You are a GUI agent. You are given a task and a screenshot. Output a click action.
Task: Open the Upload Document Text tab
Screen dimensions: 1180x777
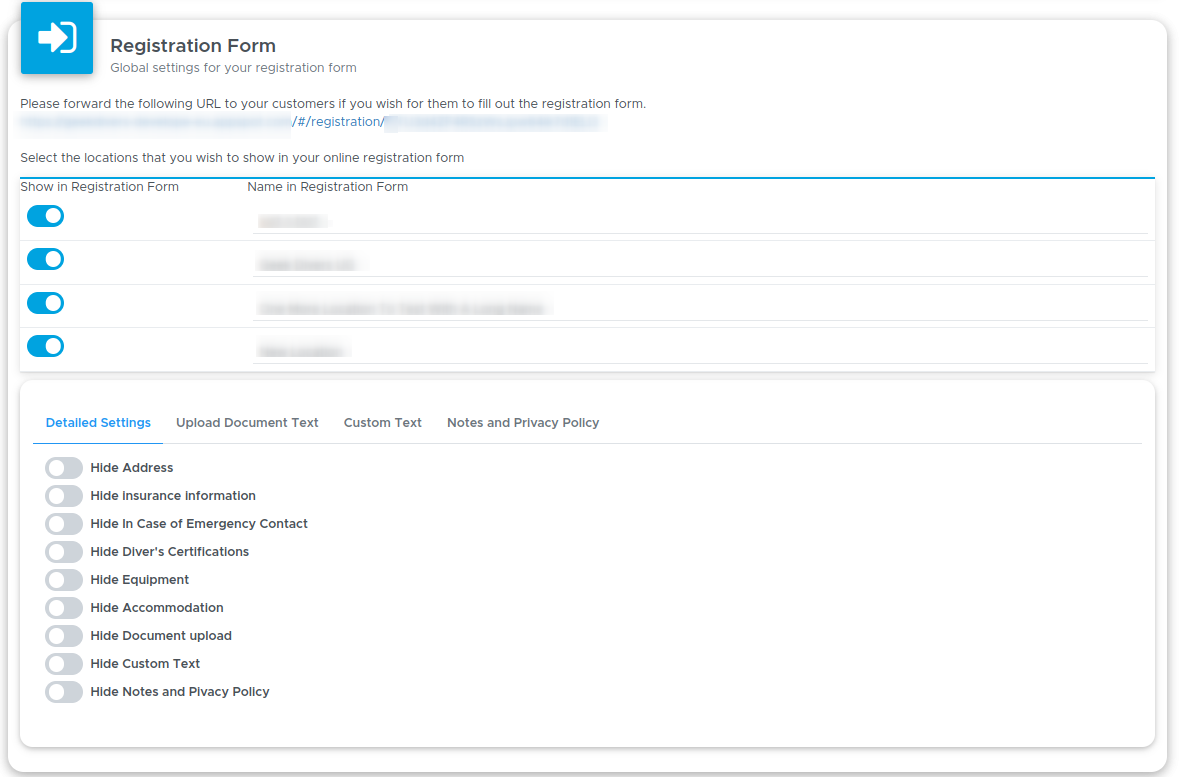[x=247, y=423]
